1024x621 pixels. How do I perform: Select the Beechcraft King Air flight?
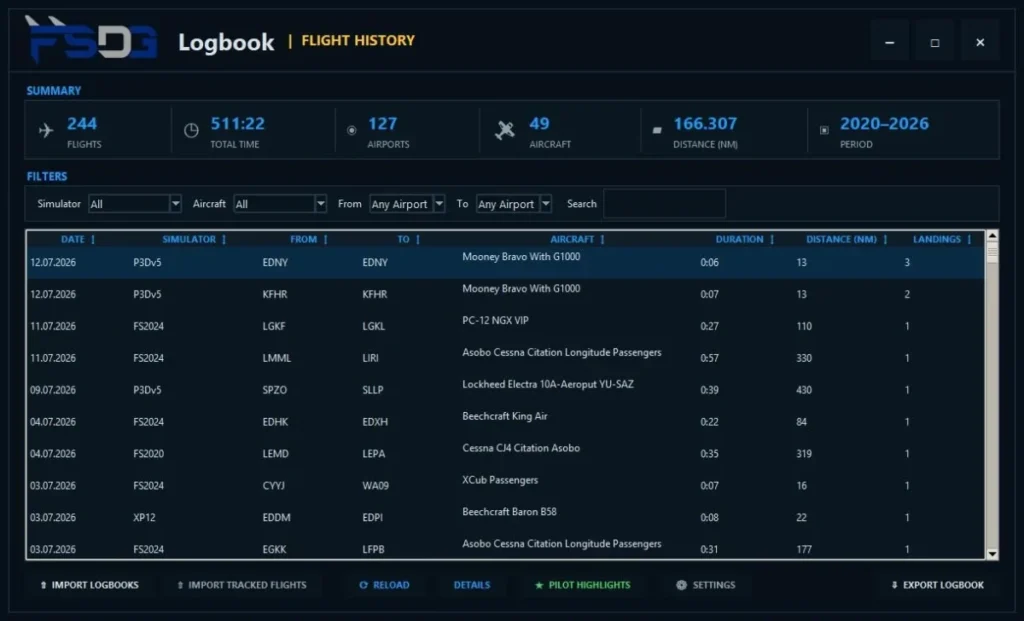click(505, 422)
